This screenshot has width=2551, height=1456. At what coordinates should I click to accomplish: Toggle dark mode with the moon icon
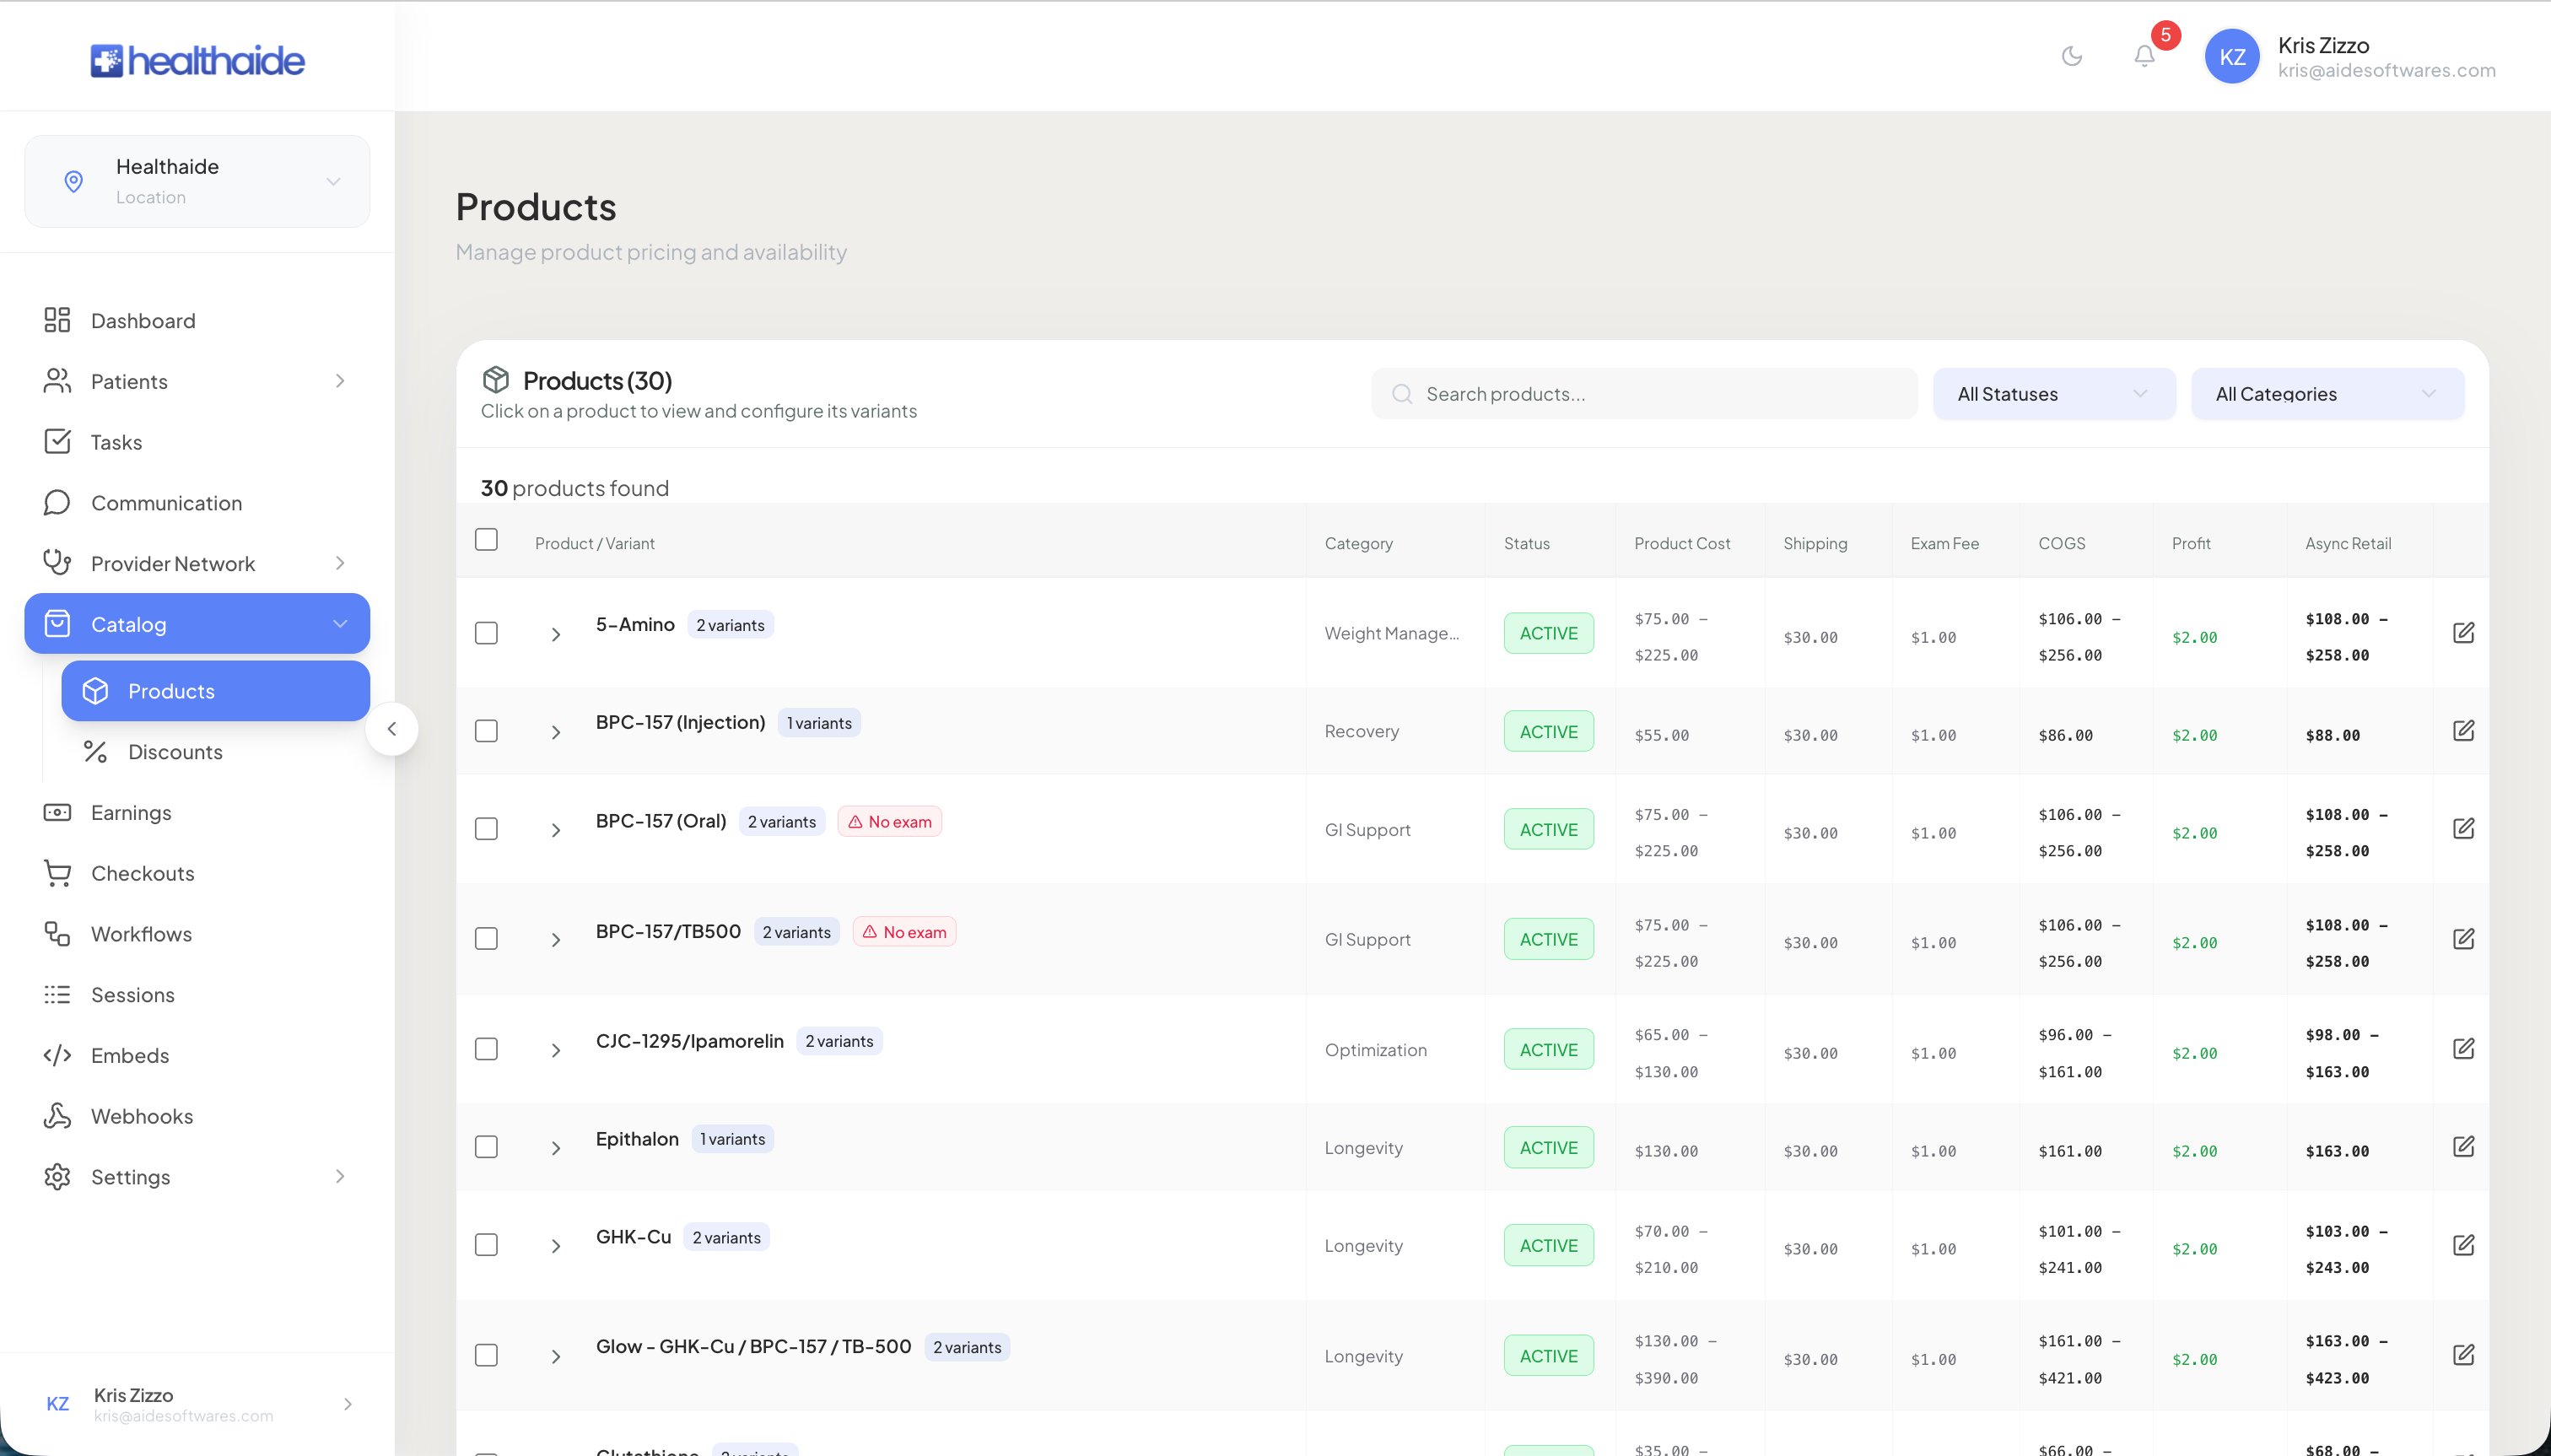point(2072,56)
